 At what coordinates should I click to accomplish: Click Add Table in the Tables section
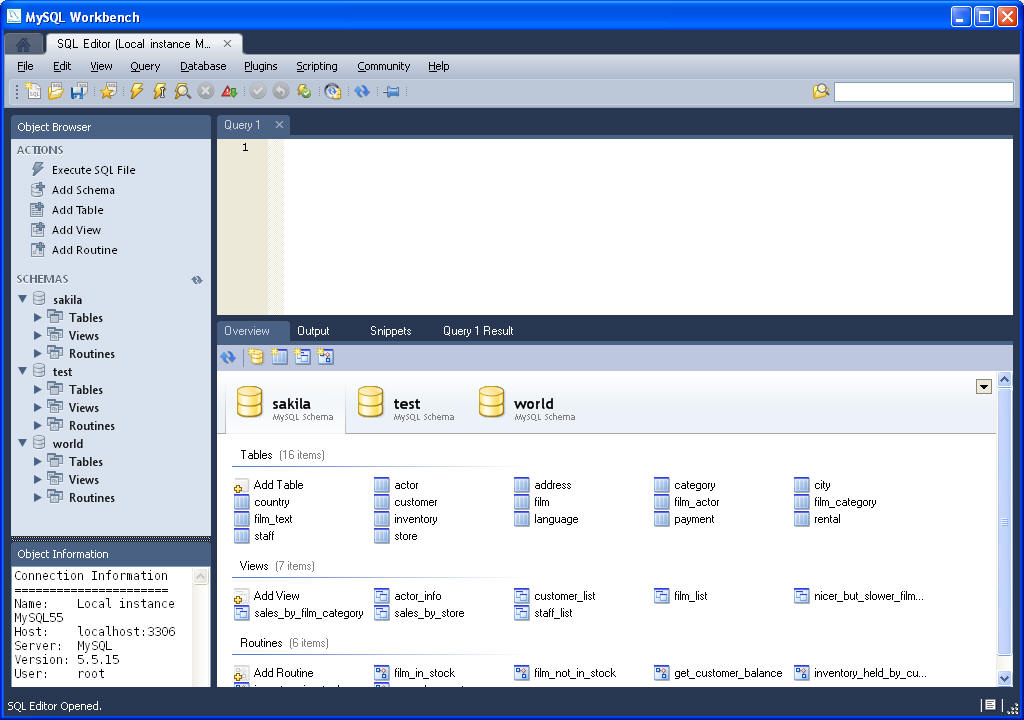pyautogui.click(x=269, y=485)
